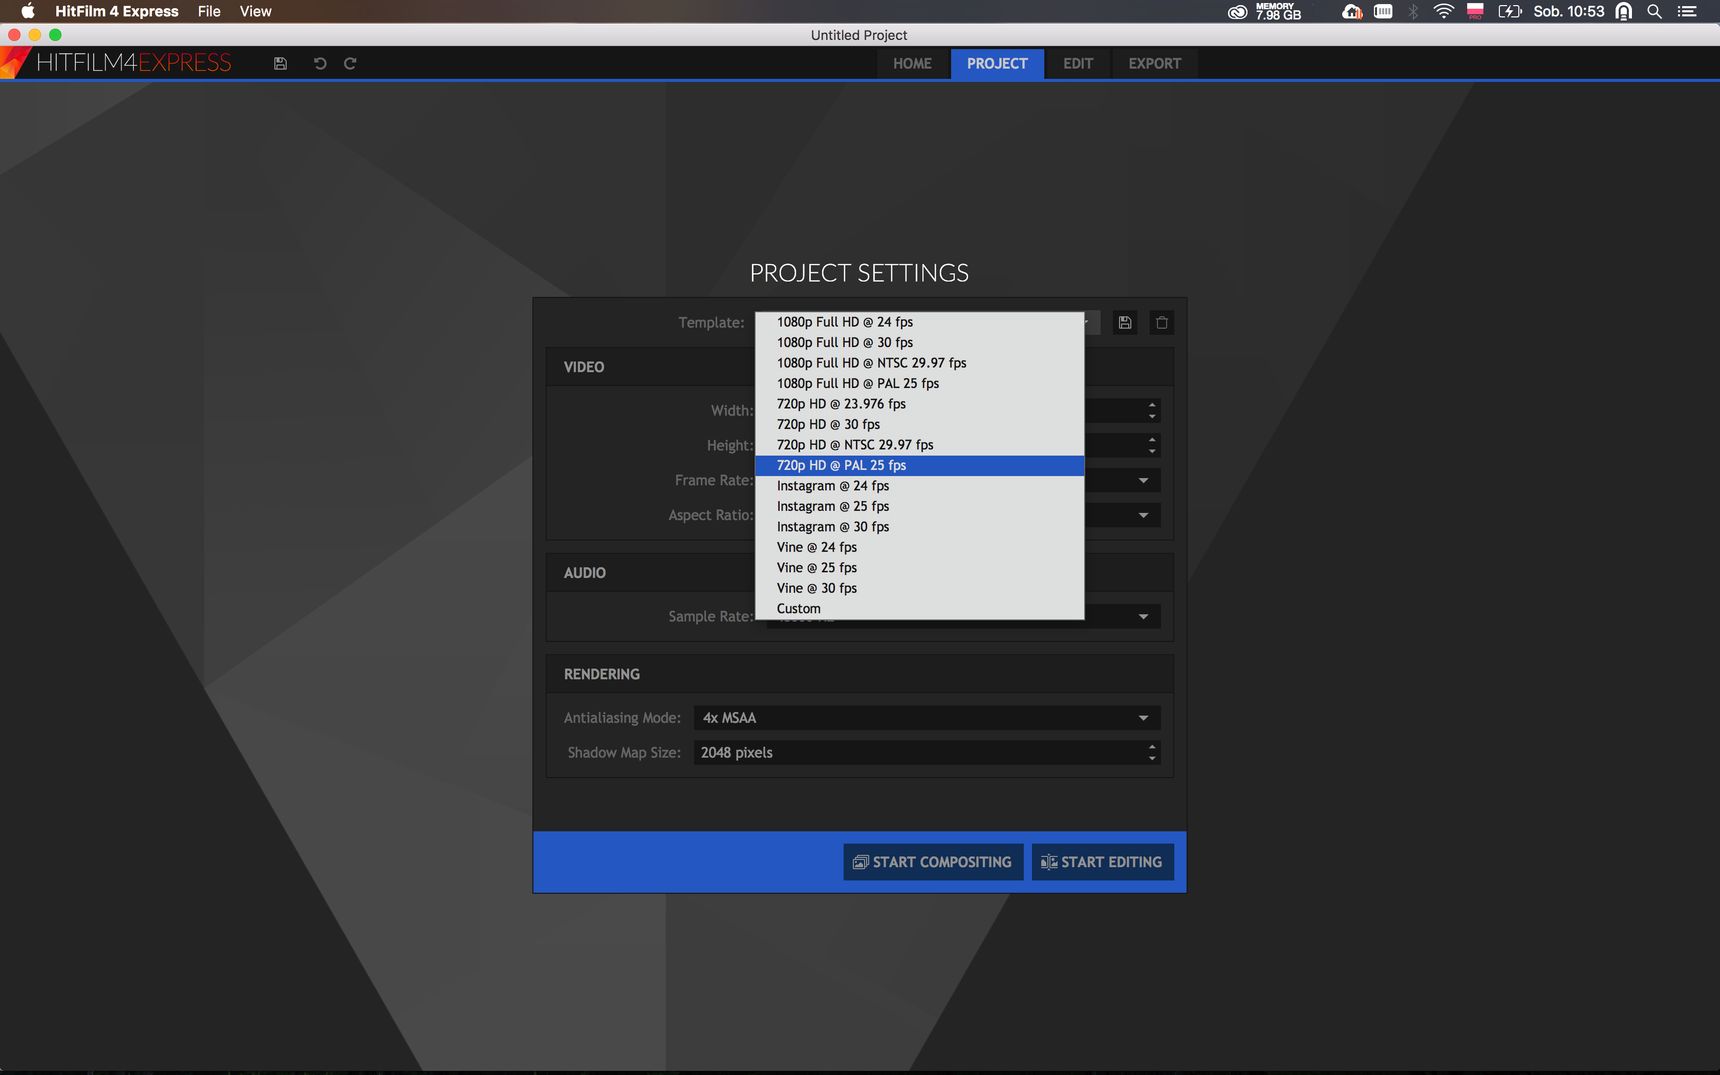Viewport: 1720px width, 1075px height.
Task: Click the HitFilm 4 Express logo
Action: pyautogui.click(x=118, y=62)
